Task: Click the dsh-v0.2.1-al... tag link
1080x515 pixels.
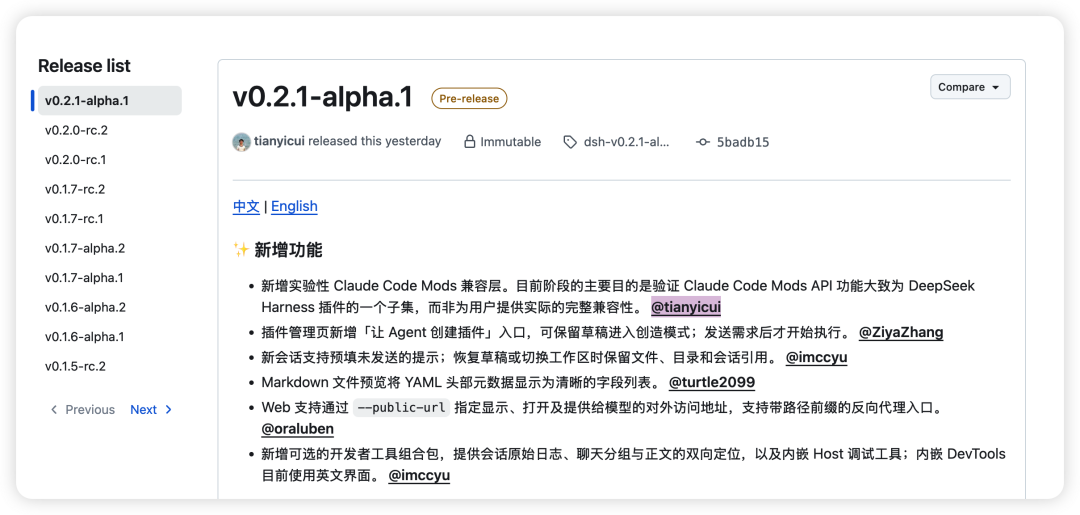Action: click(626, 143)
